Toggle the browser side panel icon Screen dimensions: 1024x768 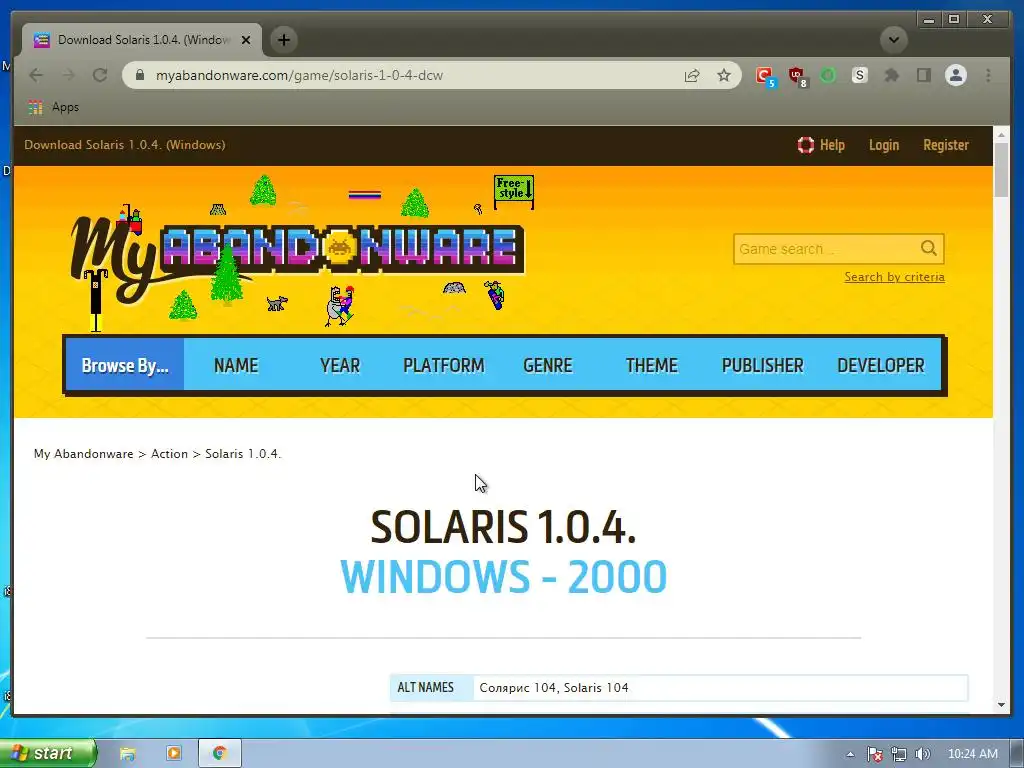click(x=923, y=75)
